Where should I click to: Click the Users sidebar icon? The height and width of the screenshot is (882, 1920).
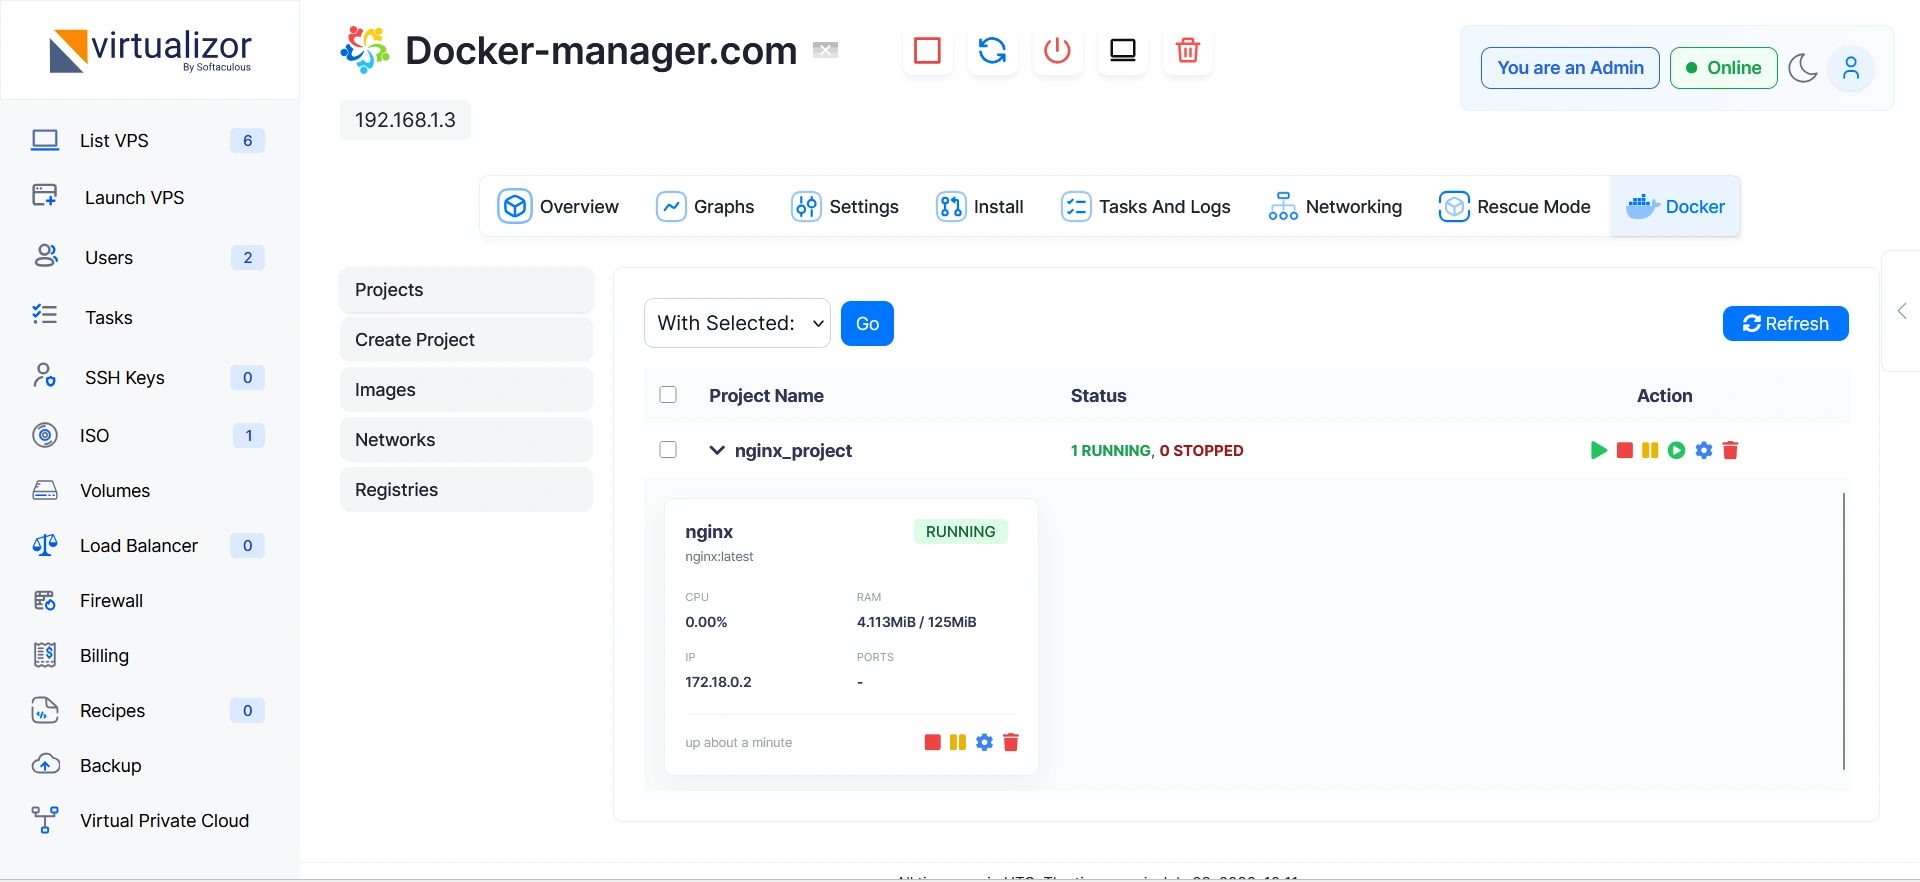[x=46, y=256]
